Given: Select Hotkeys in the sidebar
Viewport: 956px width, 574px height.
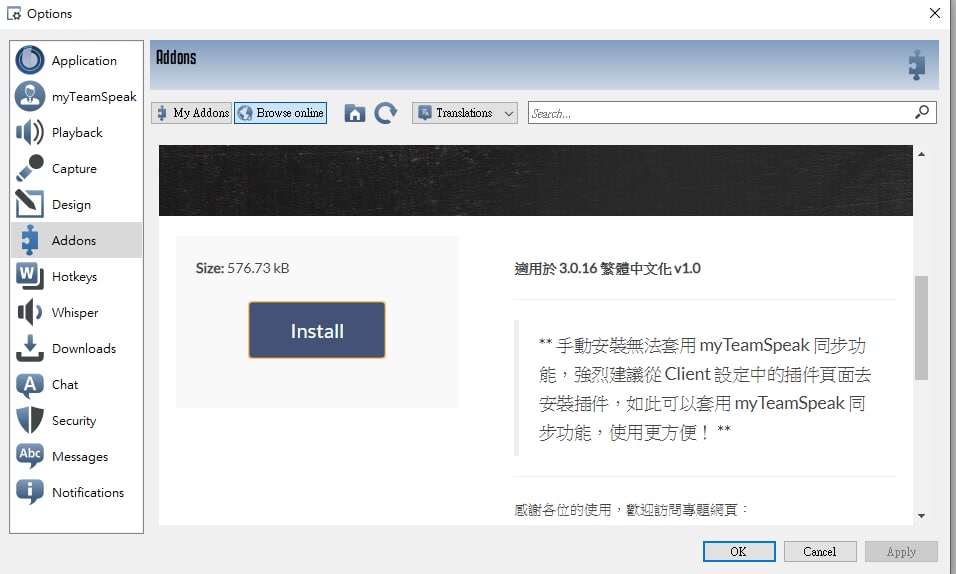Looking at the screenshot, I should click(74, 277).
